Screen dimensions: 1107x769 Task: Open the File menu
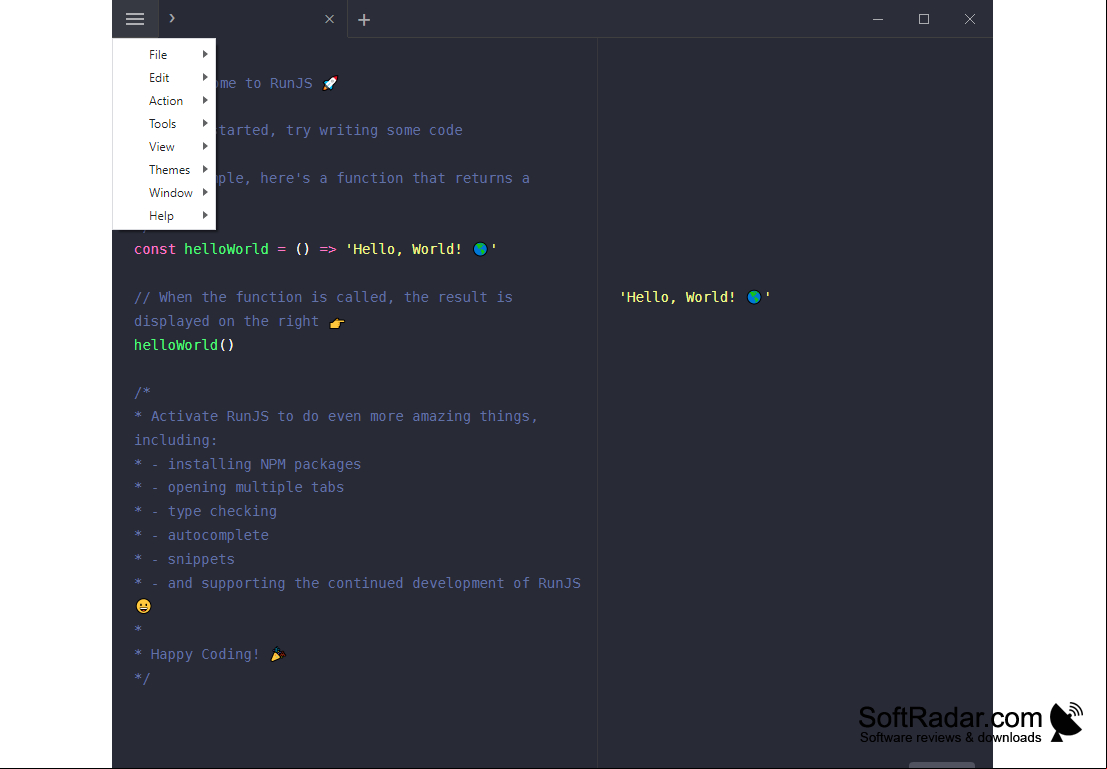[x=164, y=54]
